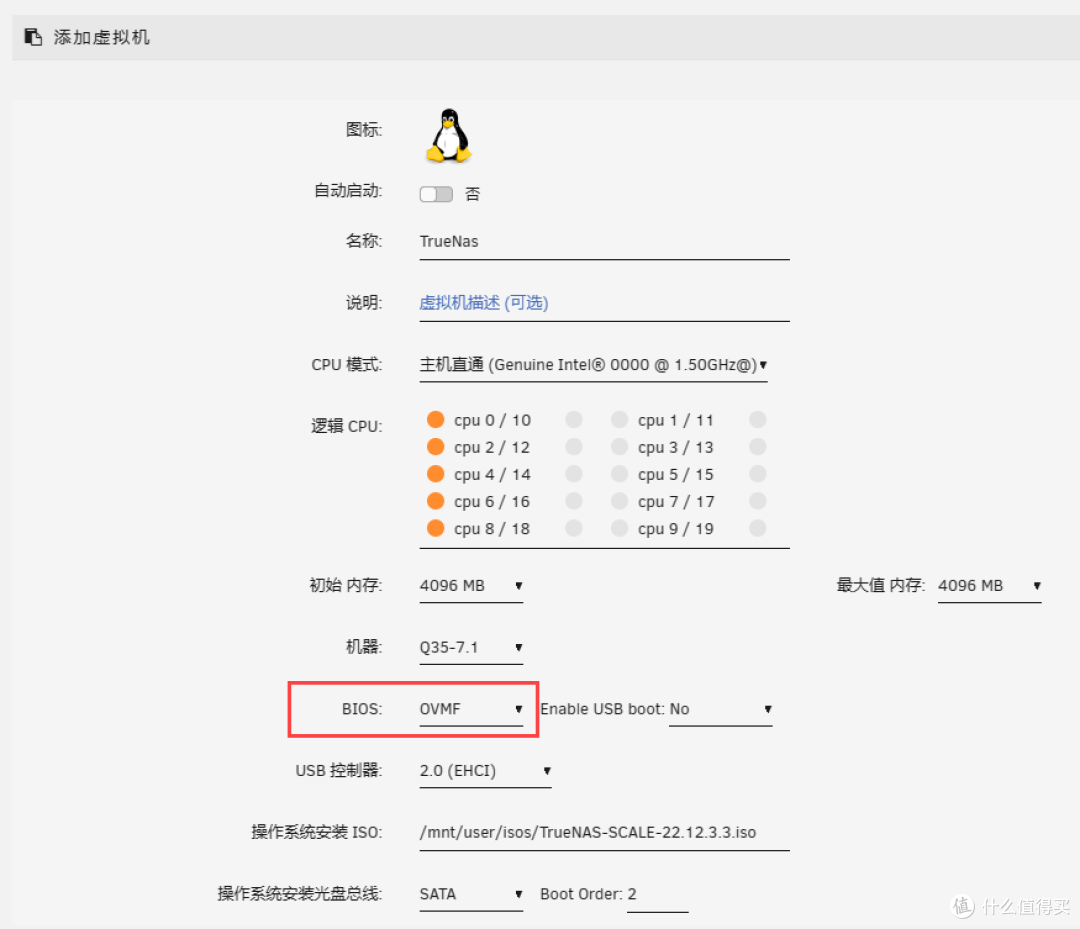The height and width of the screenshot is (929, 1080).
Task: Click the 'Boot Order:' label
Action: pos(582,895)
